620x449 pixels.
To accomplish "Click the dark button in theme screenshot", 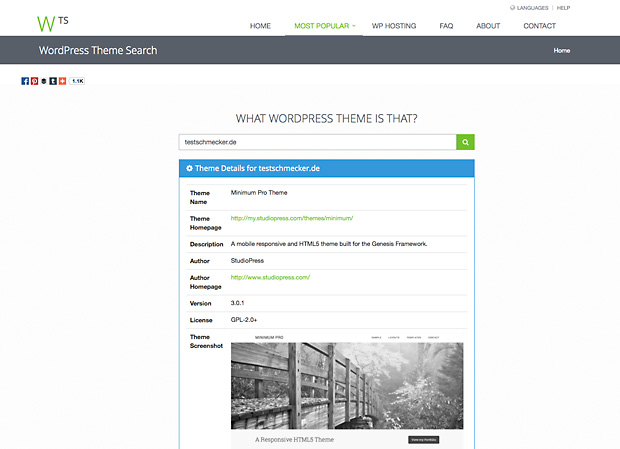I will [x=423, y=440].
